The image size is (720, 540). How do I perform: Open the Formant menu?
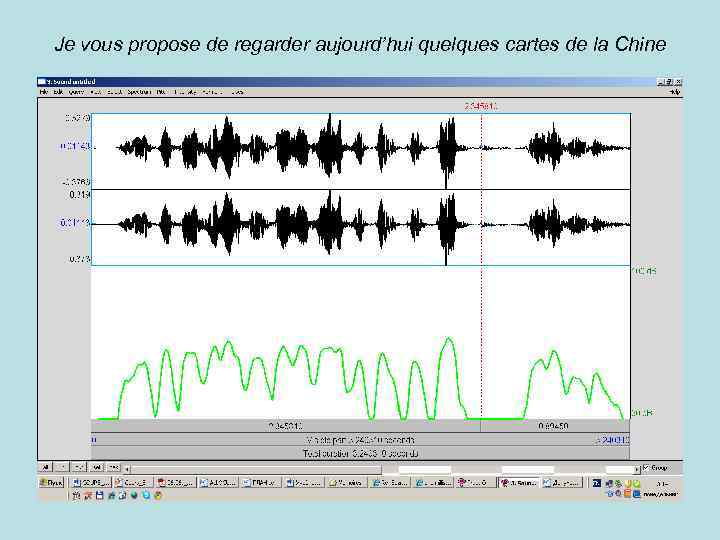coord(212,92)
